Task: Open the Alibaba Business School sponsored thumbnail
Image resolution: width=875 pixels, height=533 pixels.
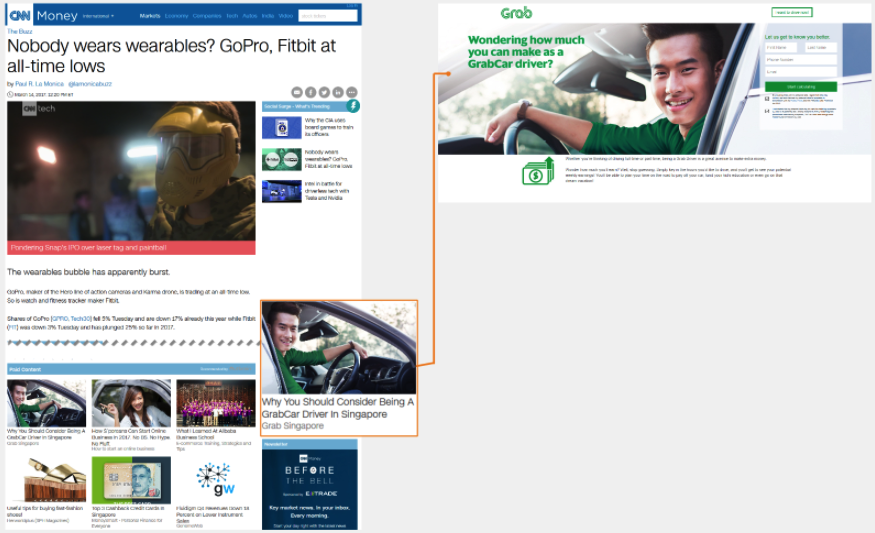Action: pyautogui.click(x=216, y=403)
